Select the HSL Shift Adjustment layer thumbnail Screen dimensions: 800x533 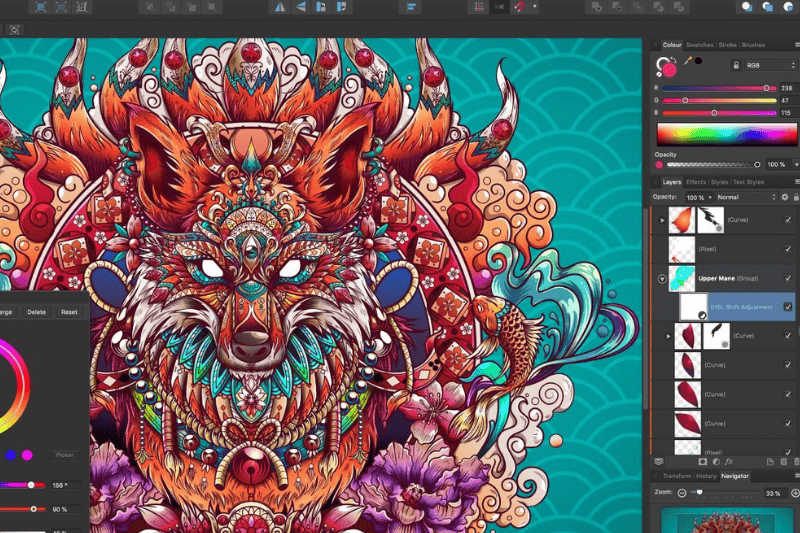pyautogui.click(x=693, y=307)
